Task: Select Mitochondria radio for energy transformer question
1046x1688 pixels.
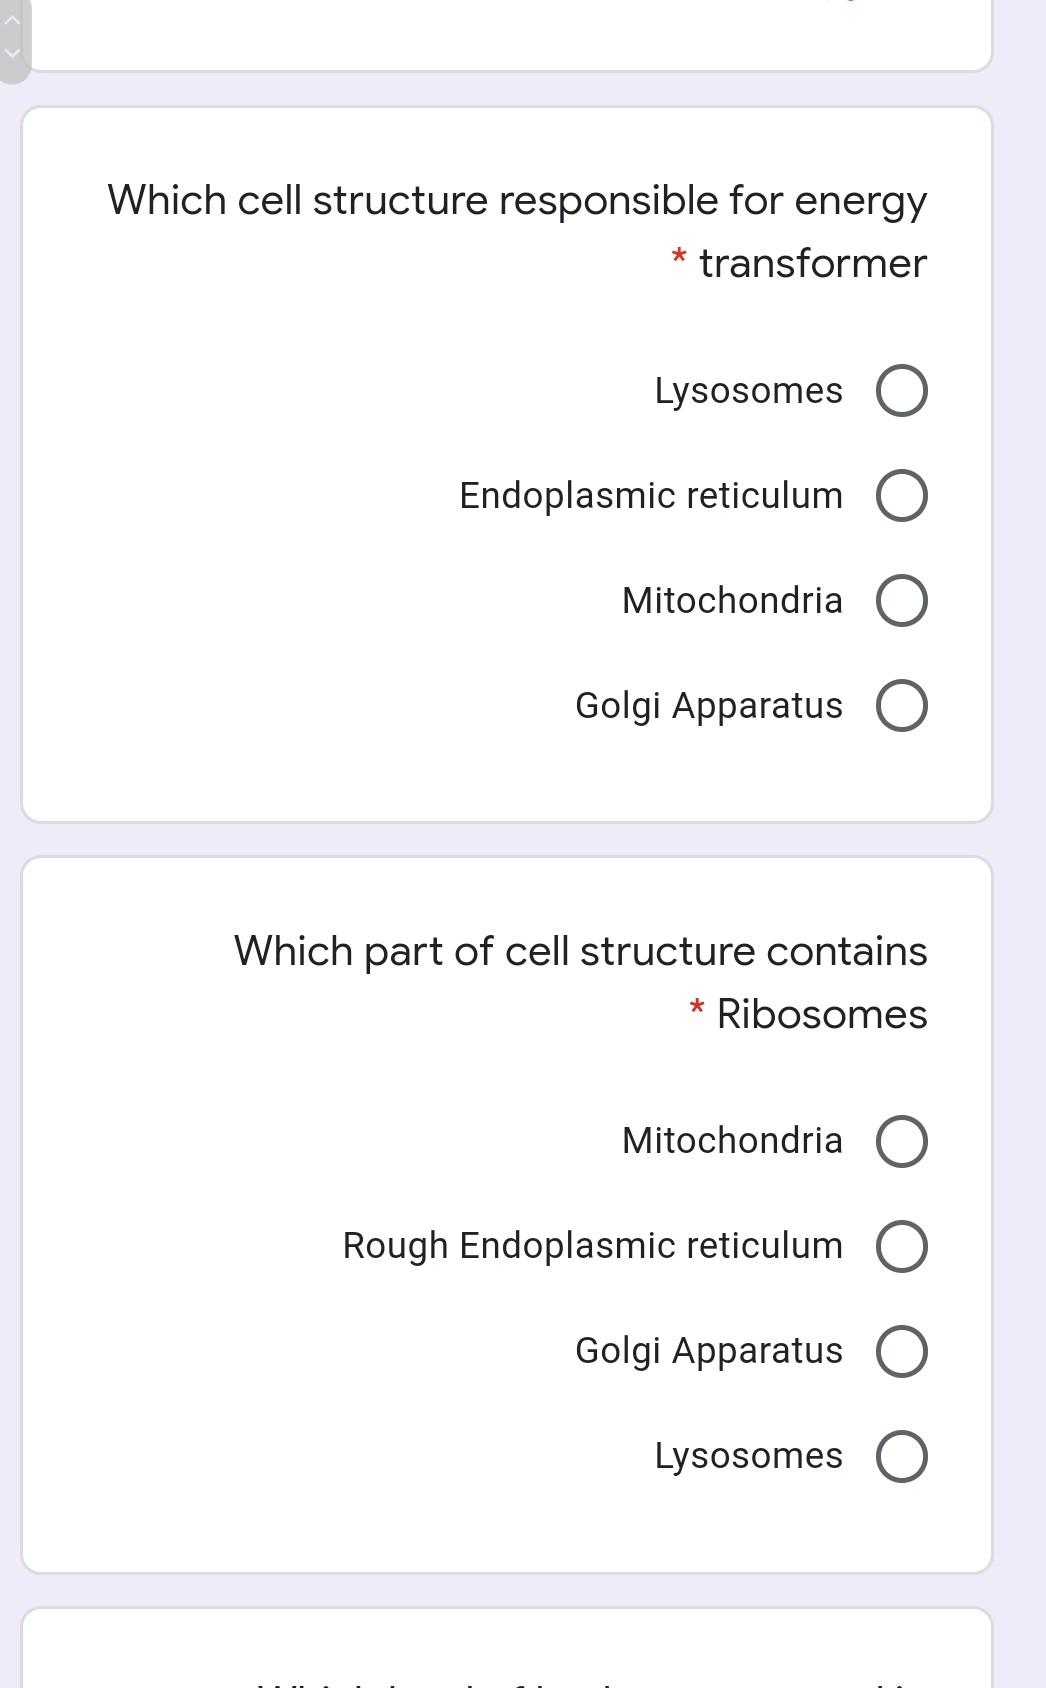Action: [901, 601]
